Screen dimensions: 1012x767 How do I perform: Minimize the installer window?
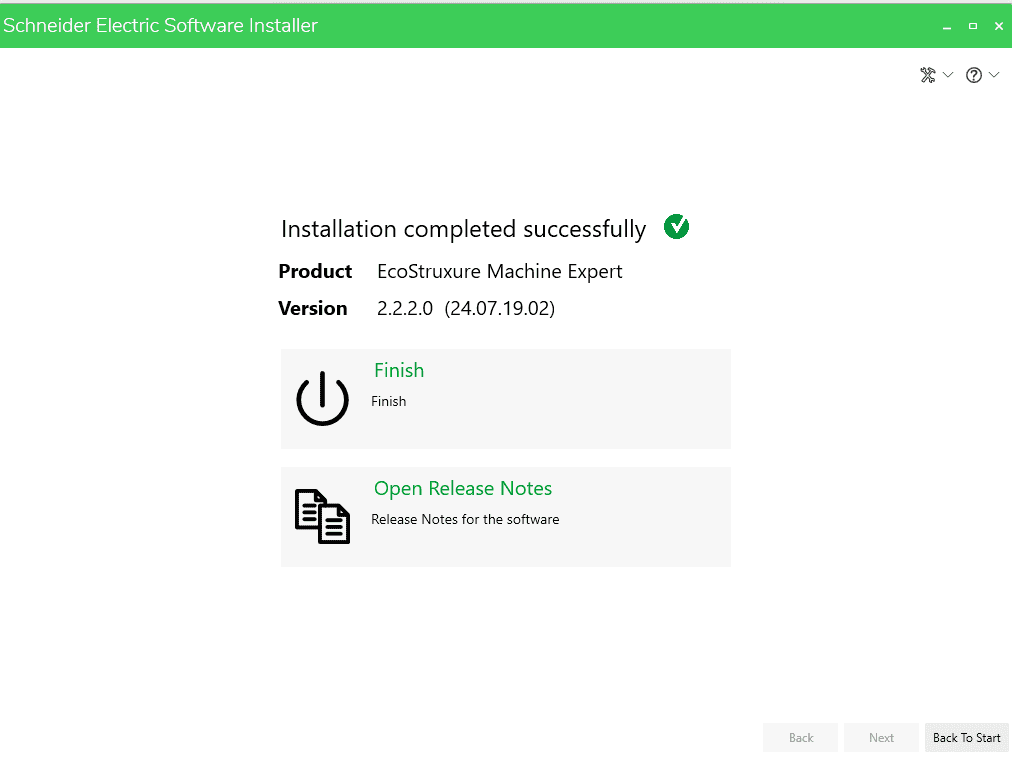pos(947,26)
